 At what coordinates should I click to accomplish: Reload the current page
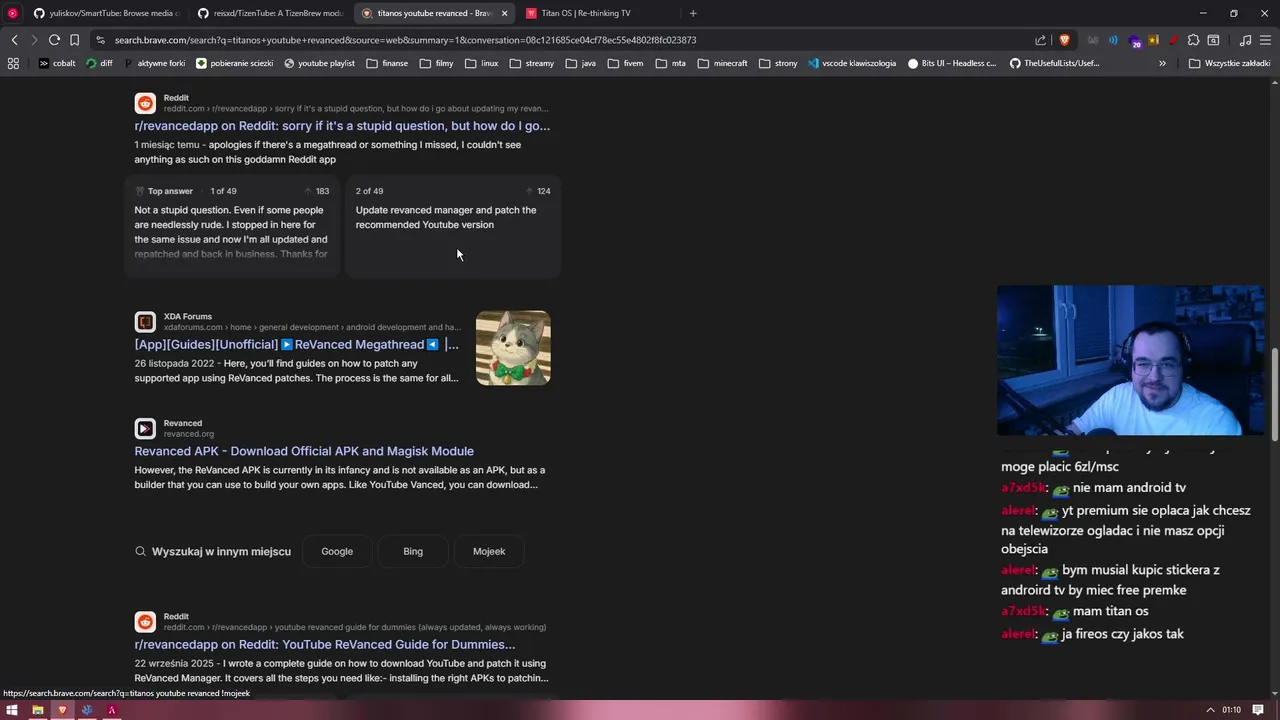coord(54,40)
